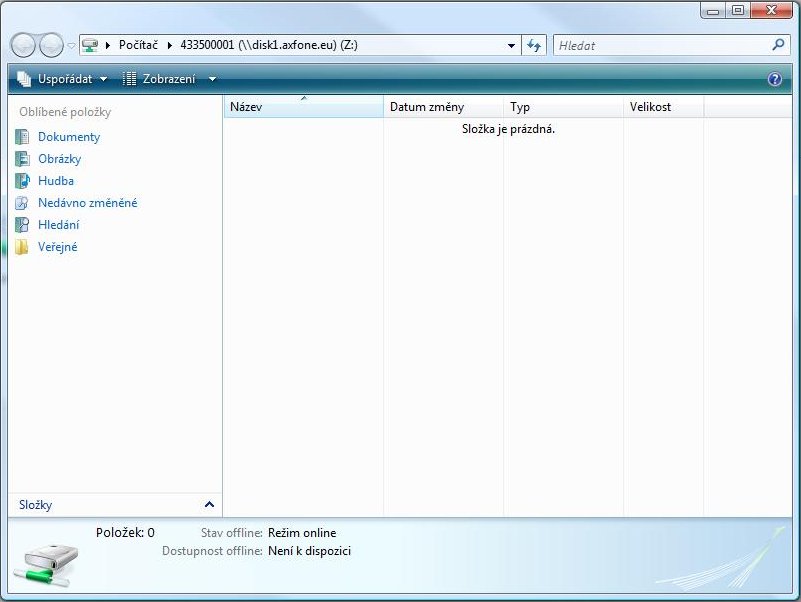The image size is (801, 602).
Task: Click the search magnifier icon
Action: [x=779, y=45]
